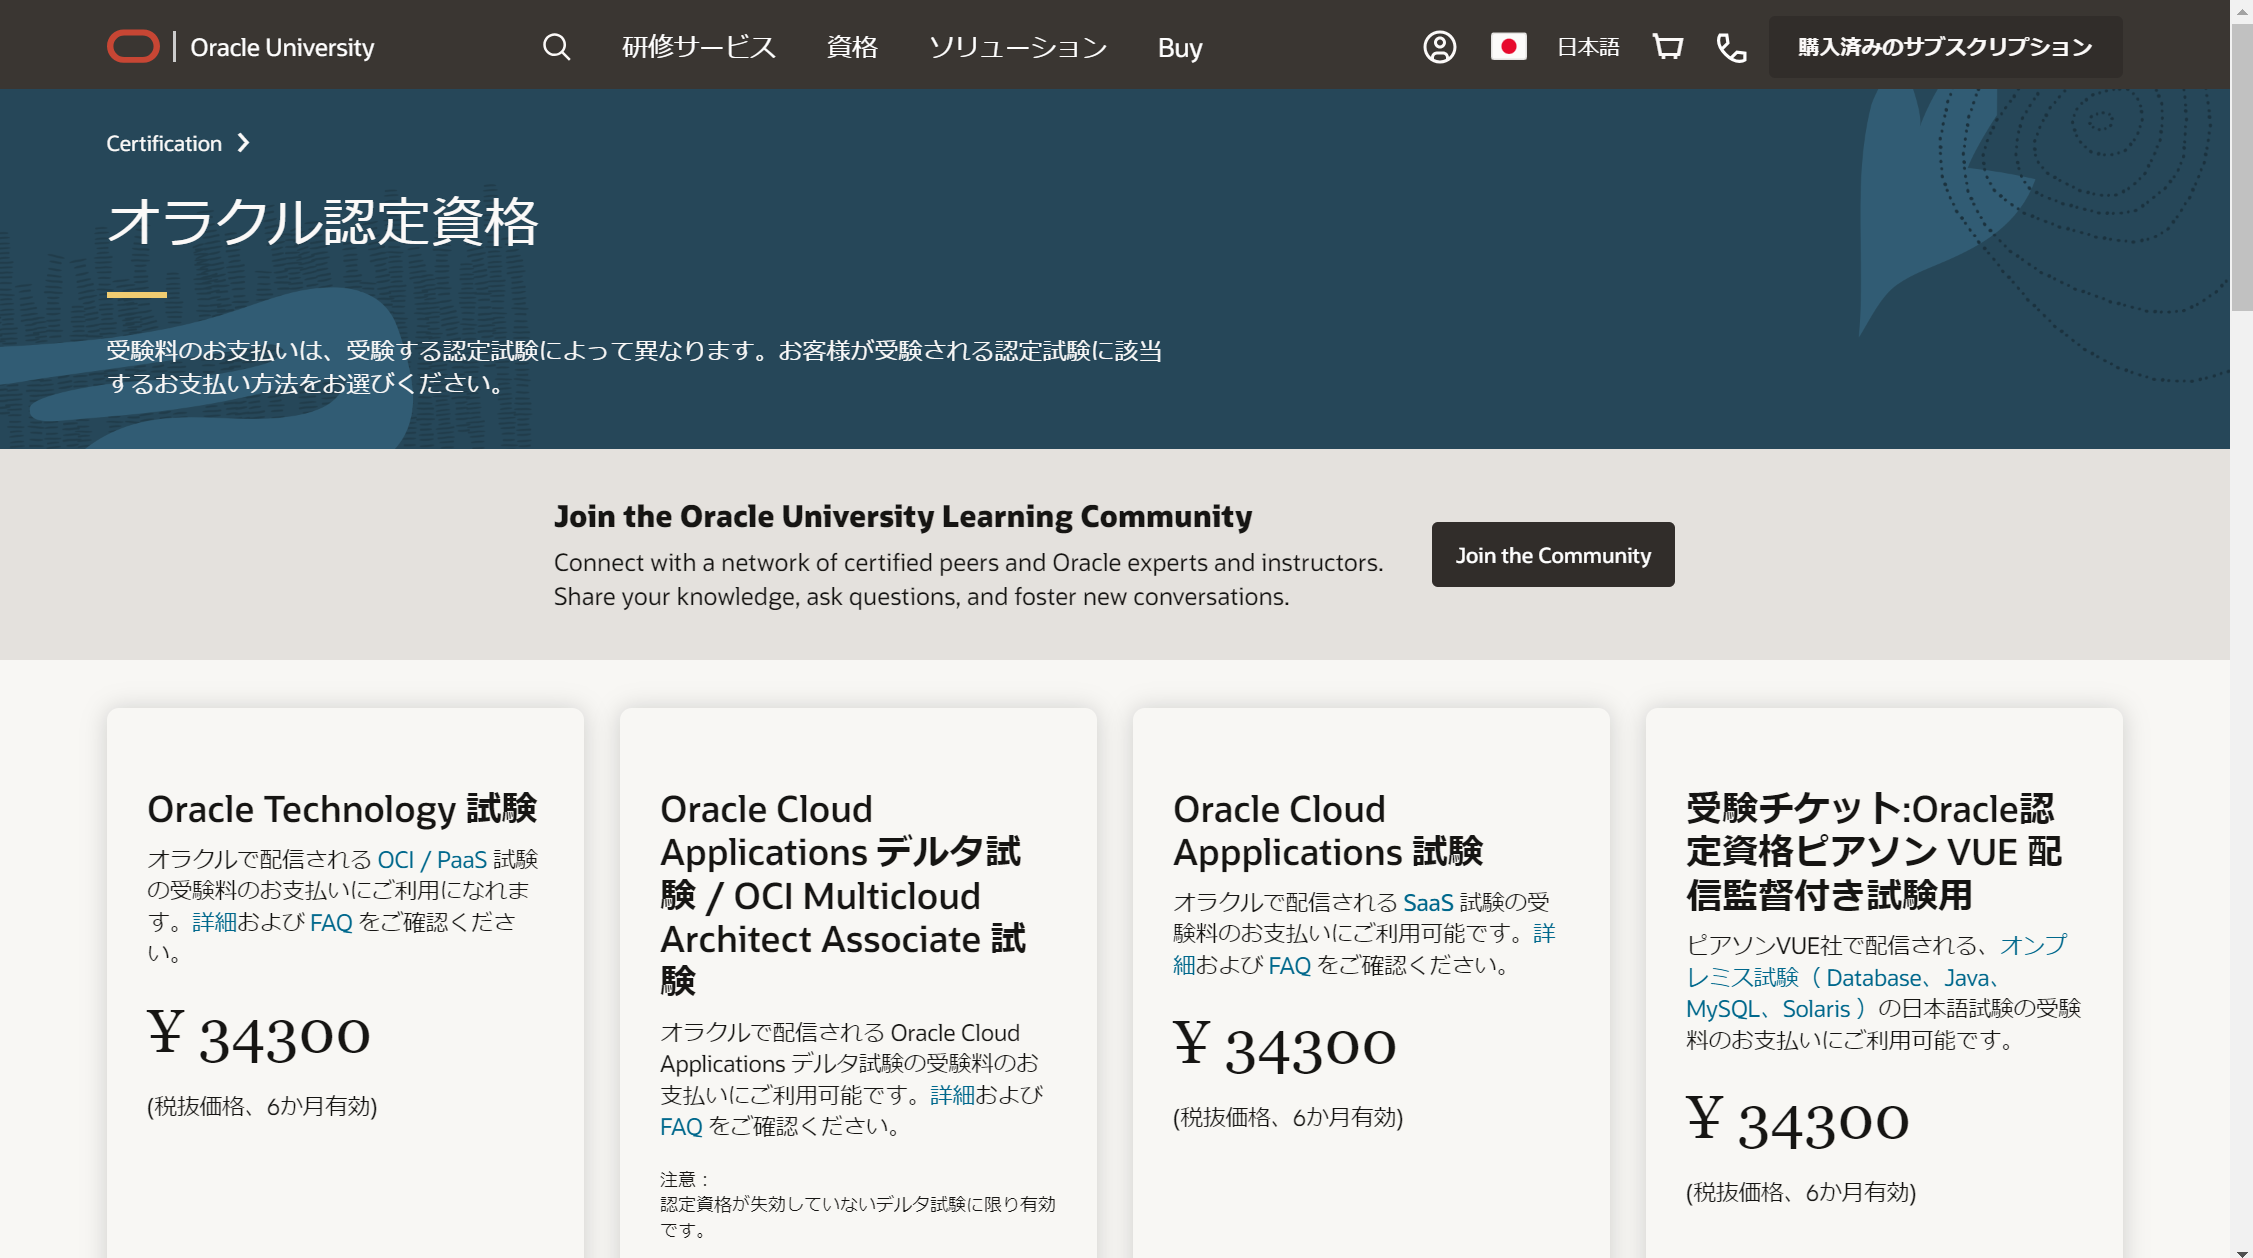Select the 日本語 language option
This screenshot has height=1258, width=2253.
[1588, 47]
